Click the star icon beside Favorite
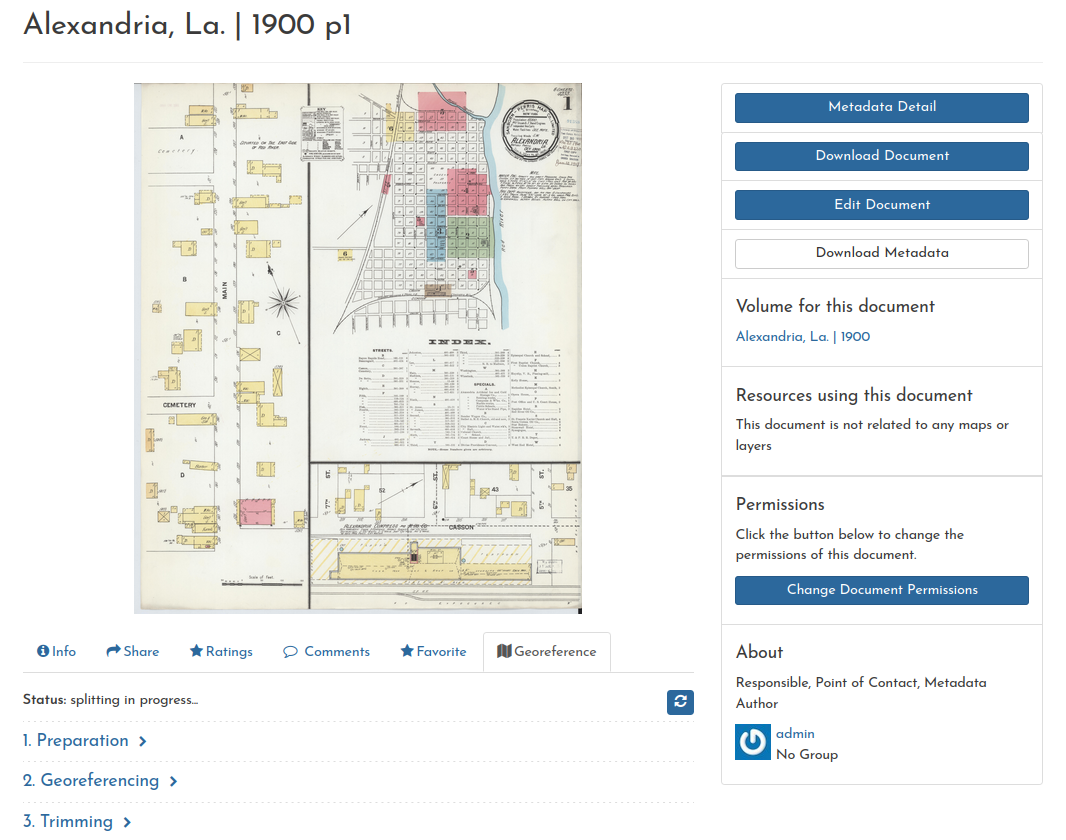Viewport: 1066px width, 840px height. [405, 651]
